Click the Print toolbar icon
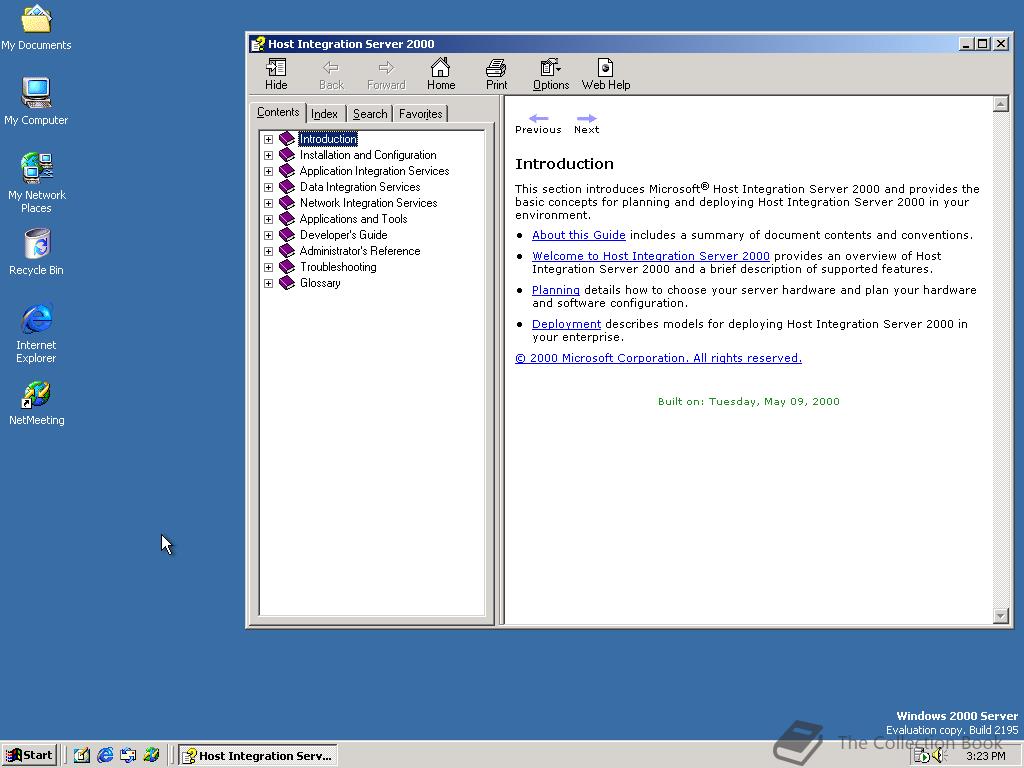The height and width of the screenshot is (768, 1024). [496, 74]
